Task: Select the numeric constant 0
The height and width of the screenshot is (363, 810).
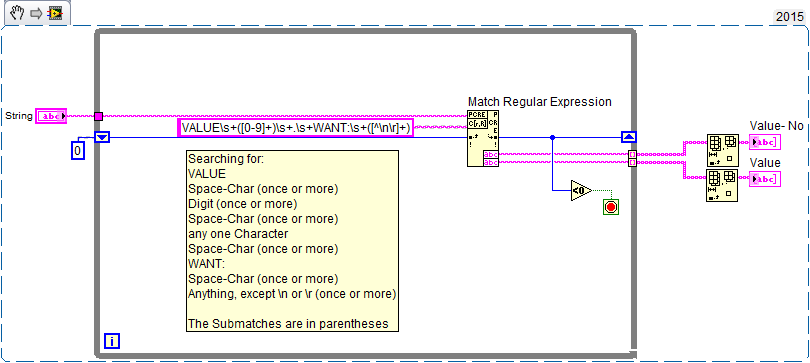Action: pos(77,151)
